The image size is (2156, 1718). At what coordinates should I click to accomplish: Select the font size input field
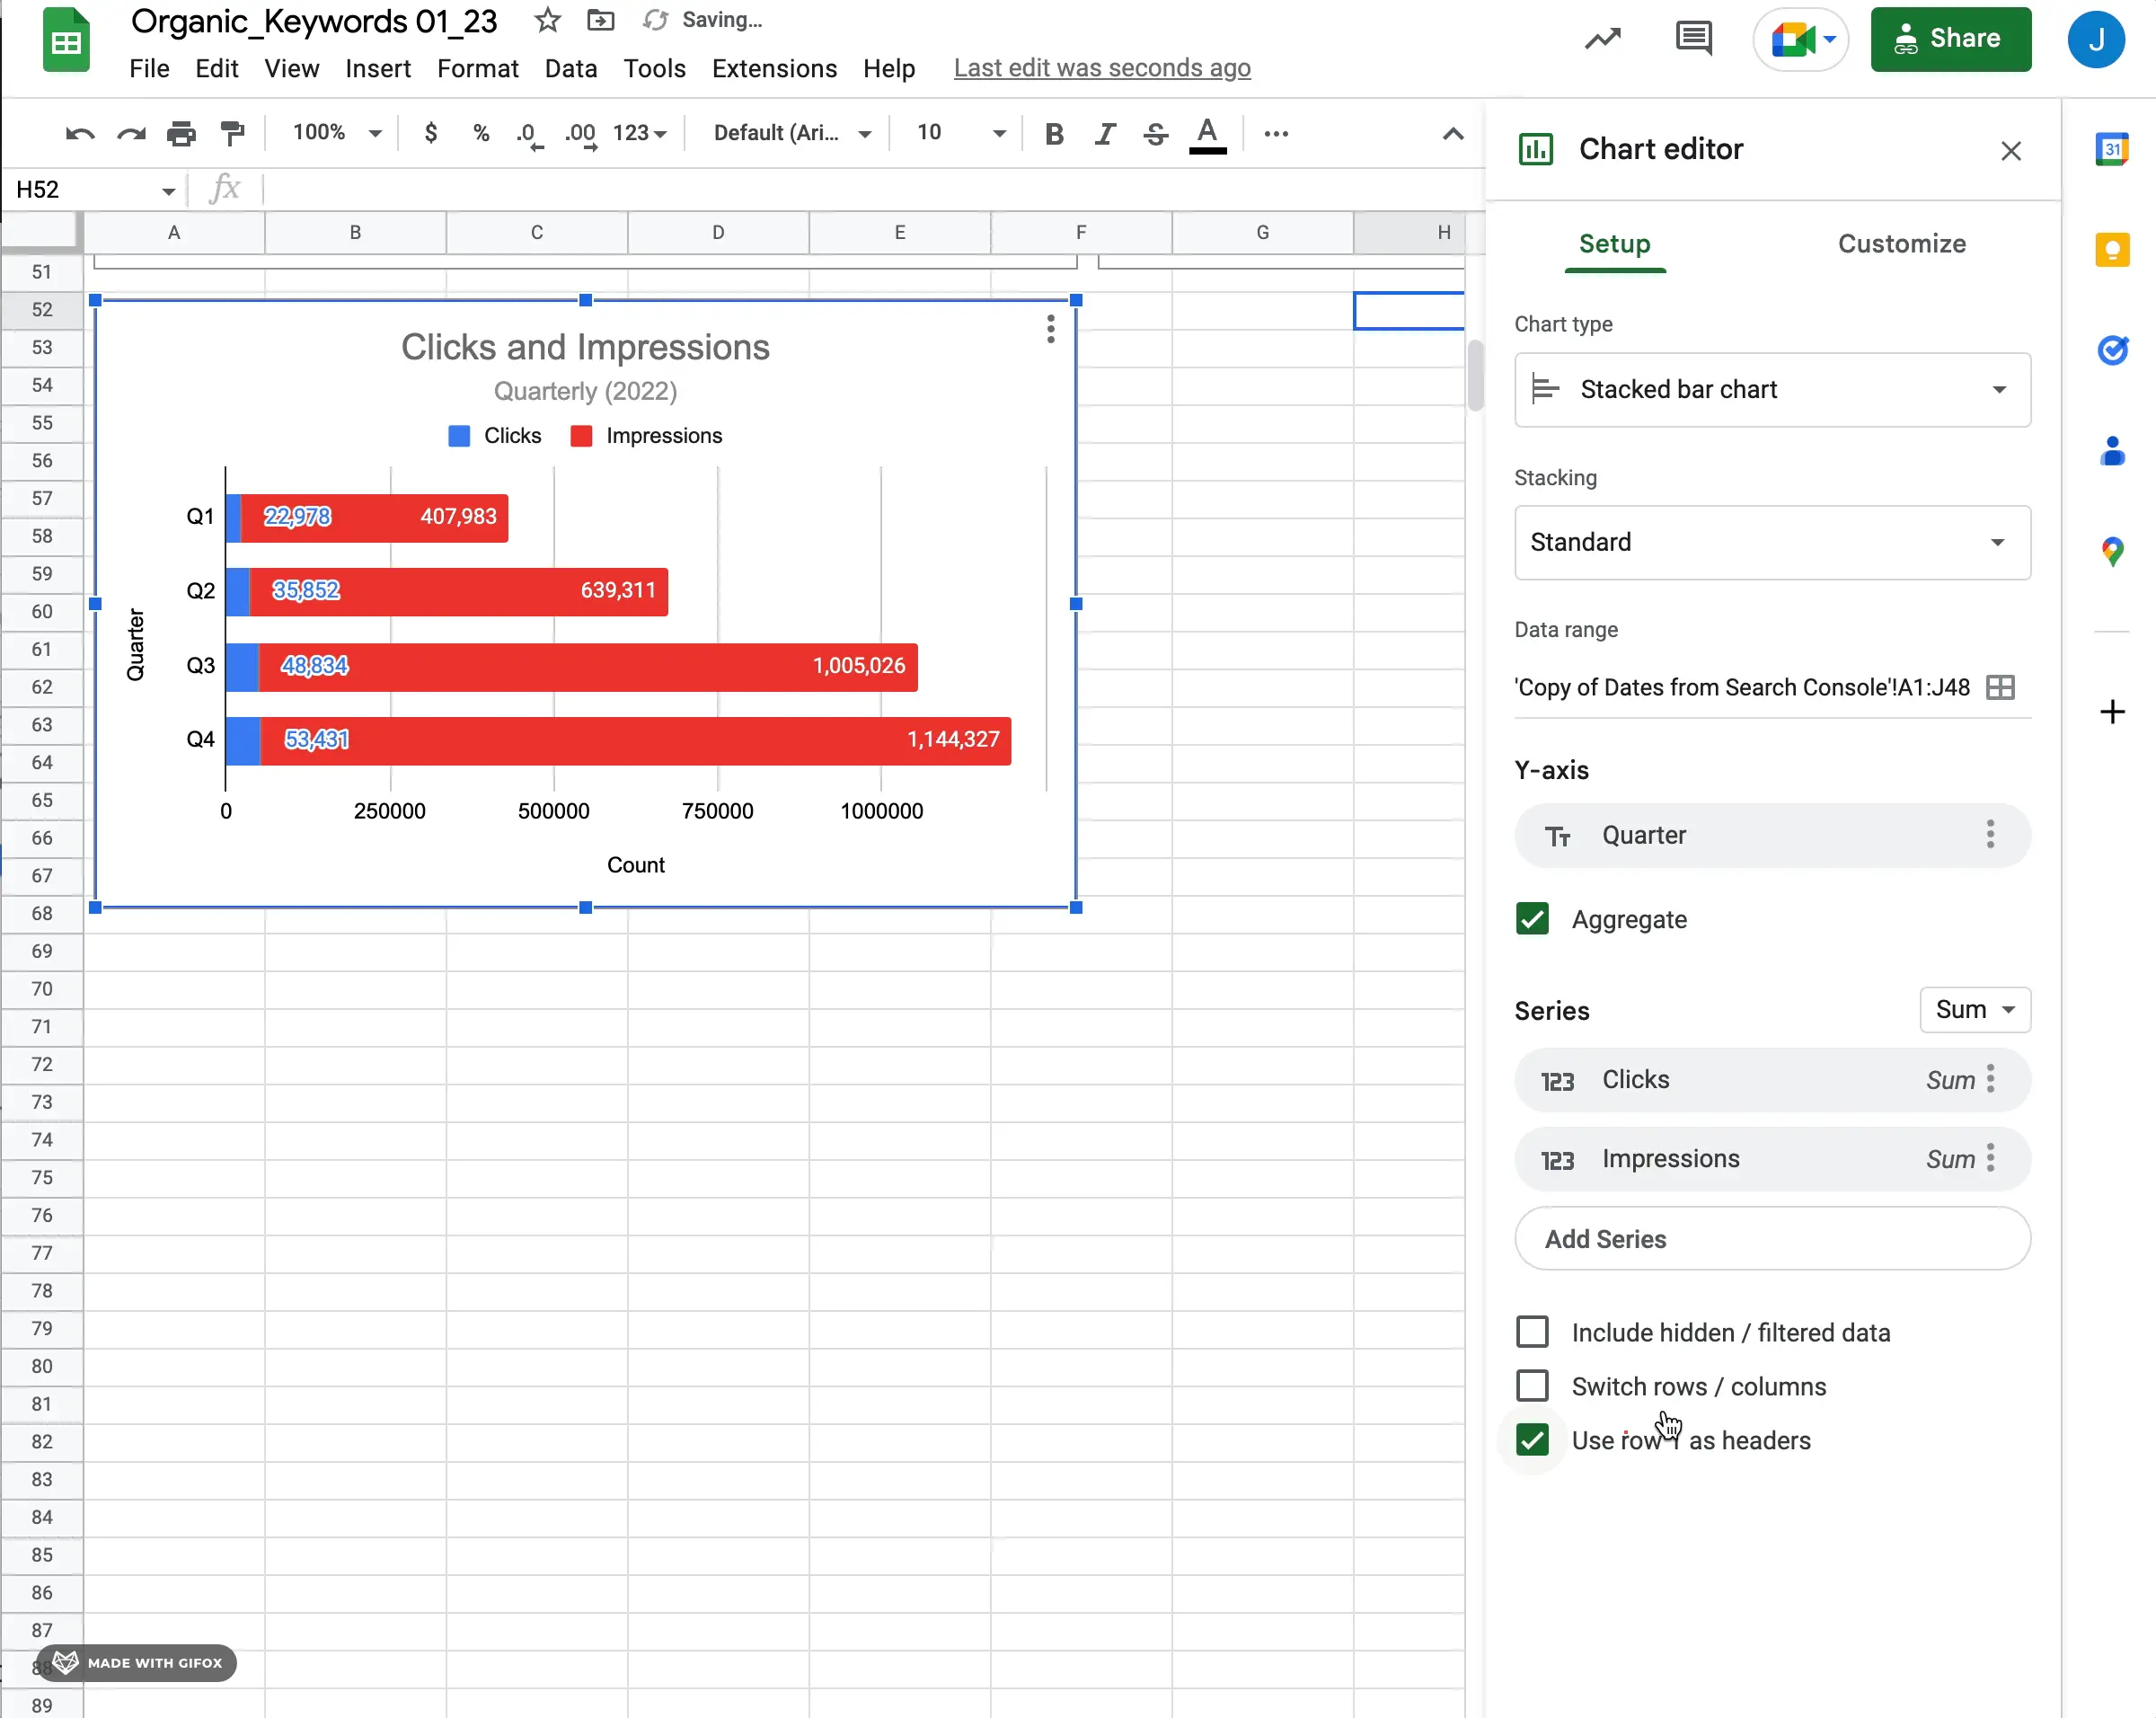(929, 133)
